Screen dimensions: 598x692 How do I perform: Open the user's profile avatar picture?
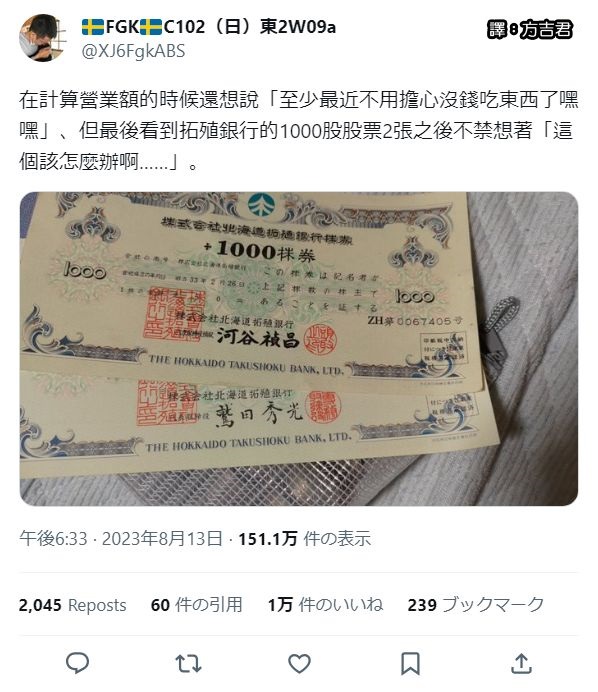click(42, 38)
